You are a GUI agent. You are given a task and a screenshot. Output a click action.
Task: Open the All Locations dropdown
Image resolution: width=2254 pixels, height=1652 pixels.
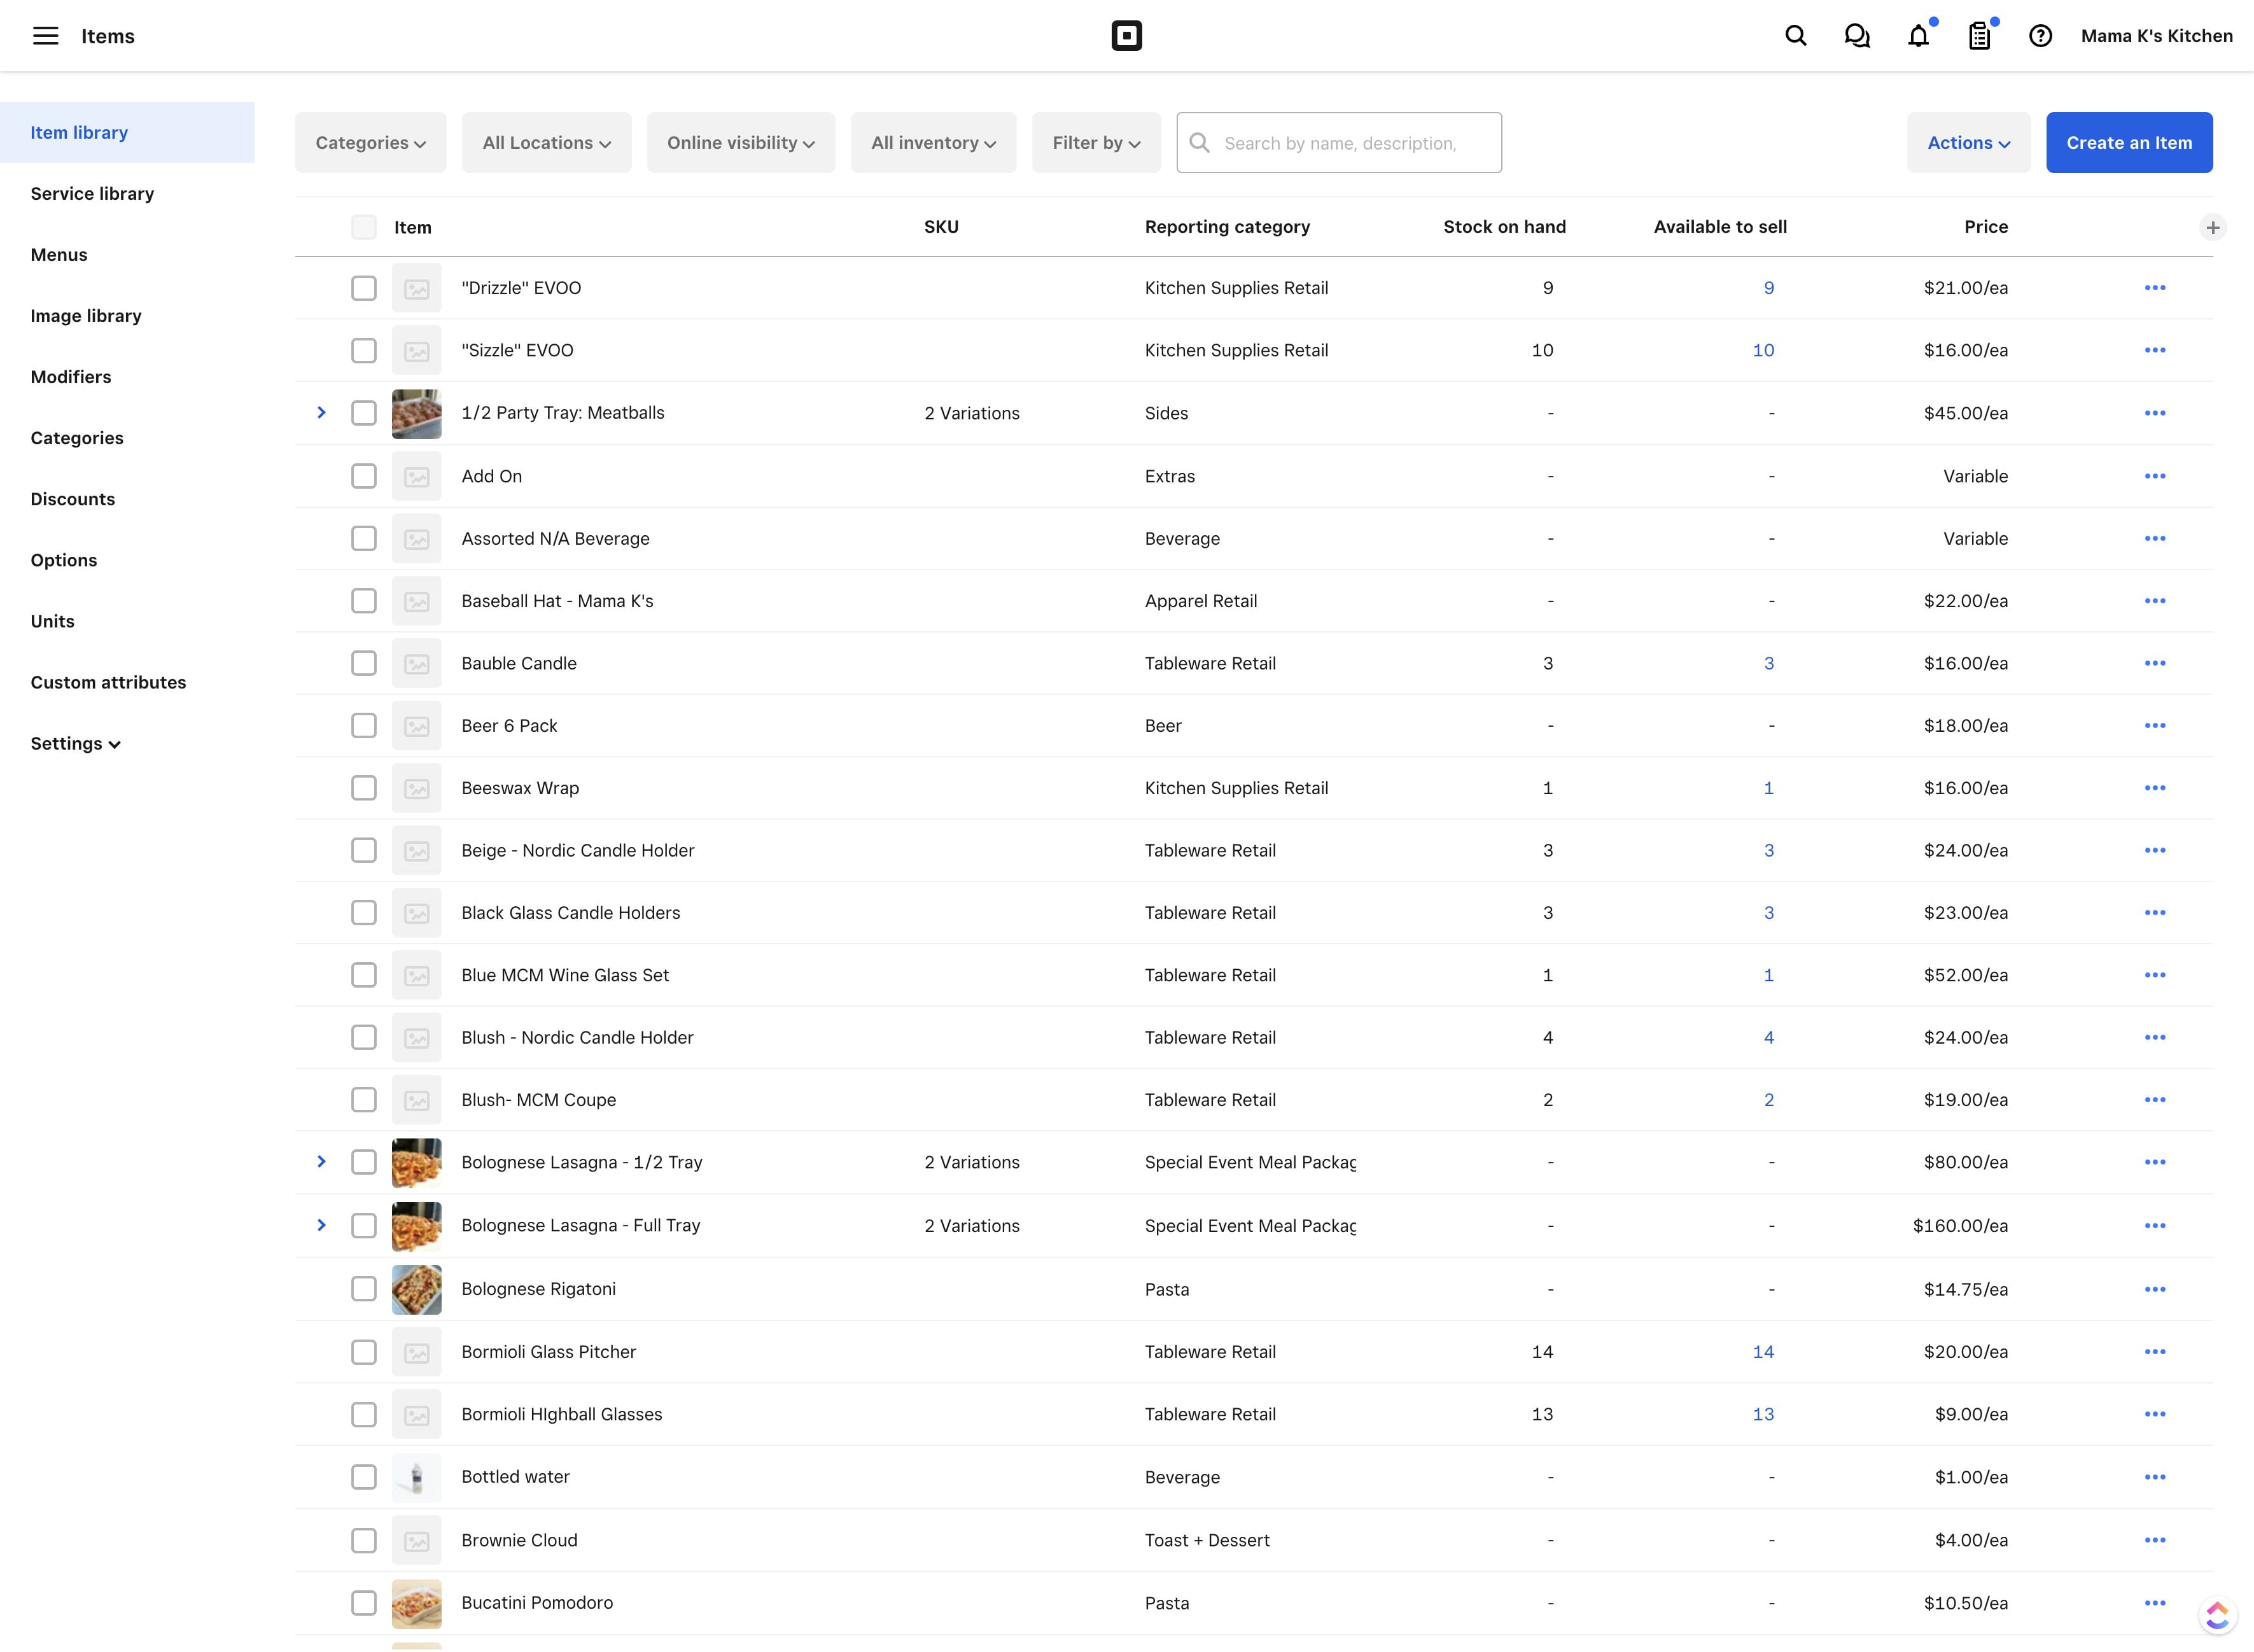pyautogui.click(x=546, y=143)
